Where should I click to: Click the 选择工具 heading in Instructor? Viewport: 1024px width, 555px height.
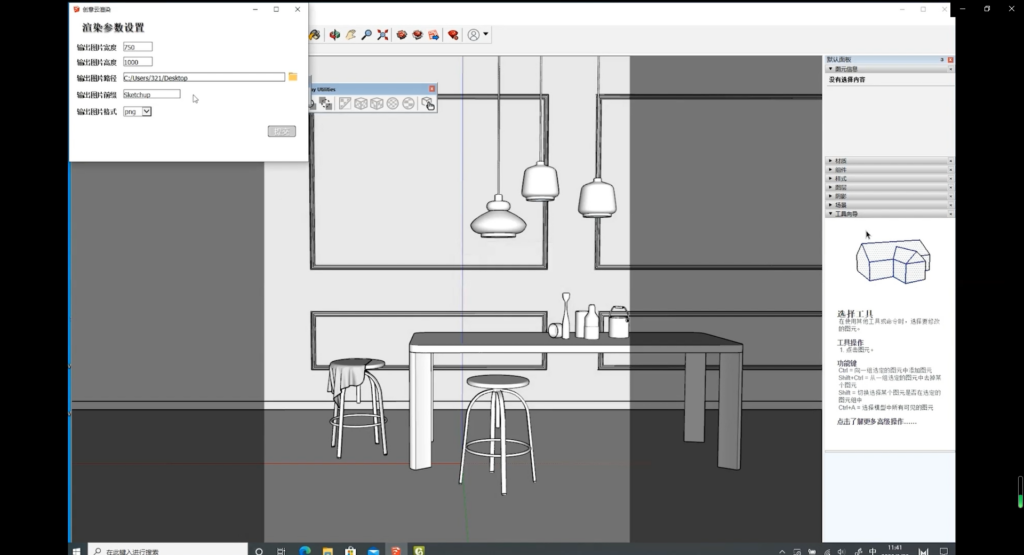click(x=855, y=314)
